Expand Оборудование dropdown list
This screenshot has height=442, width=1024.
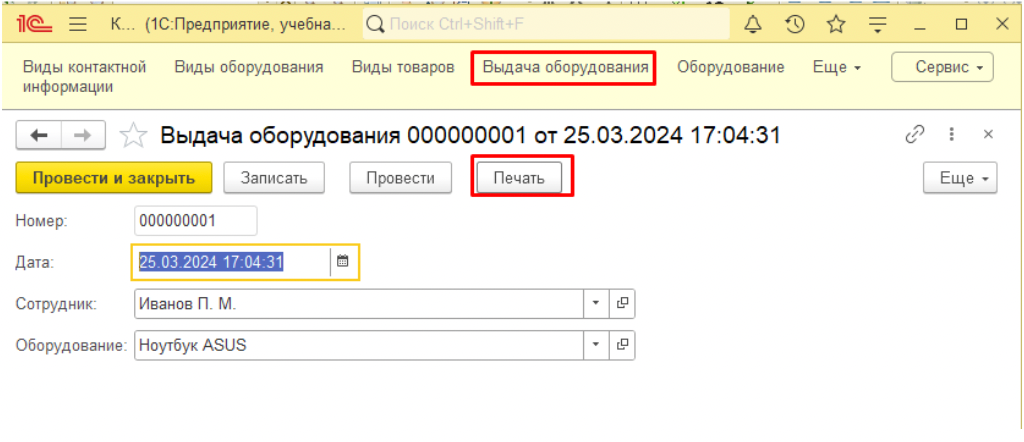click(x=596, y=345)
